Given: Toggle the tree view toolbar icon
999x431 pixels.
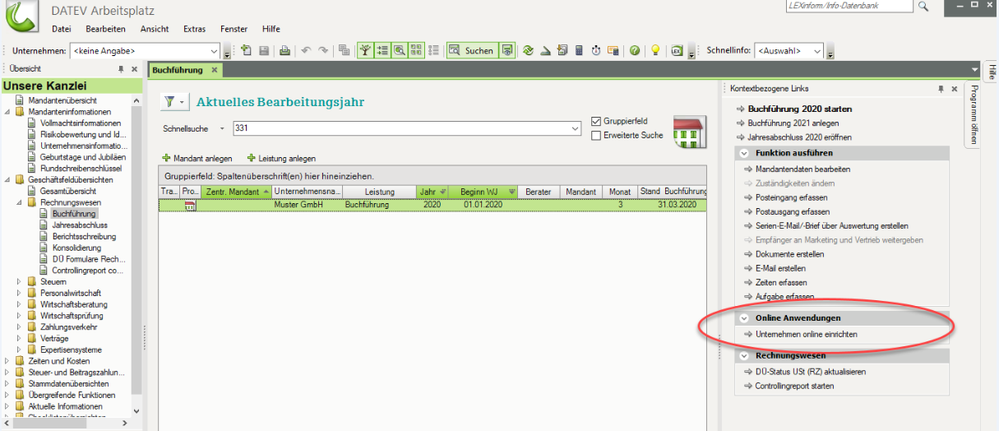Looking at the screenshot, I should (366, 51).
